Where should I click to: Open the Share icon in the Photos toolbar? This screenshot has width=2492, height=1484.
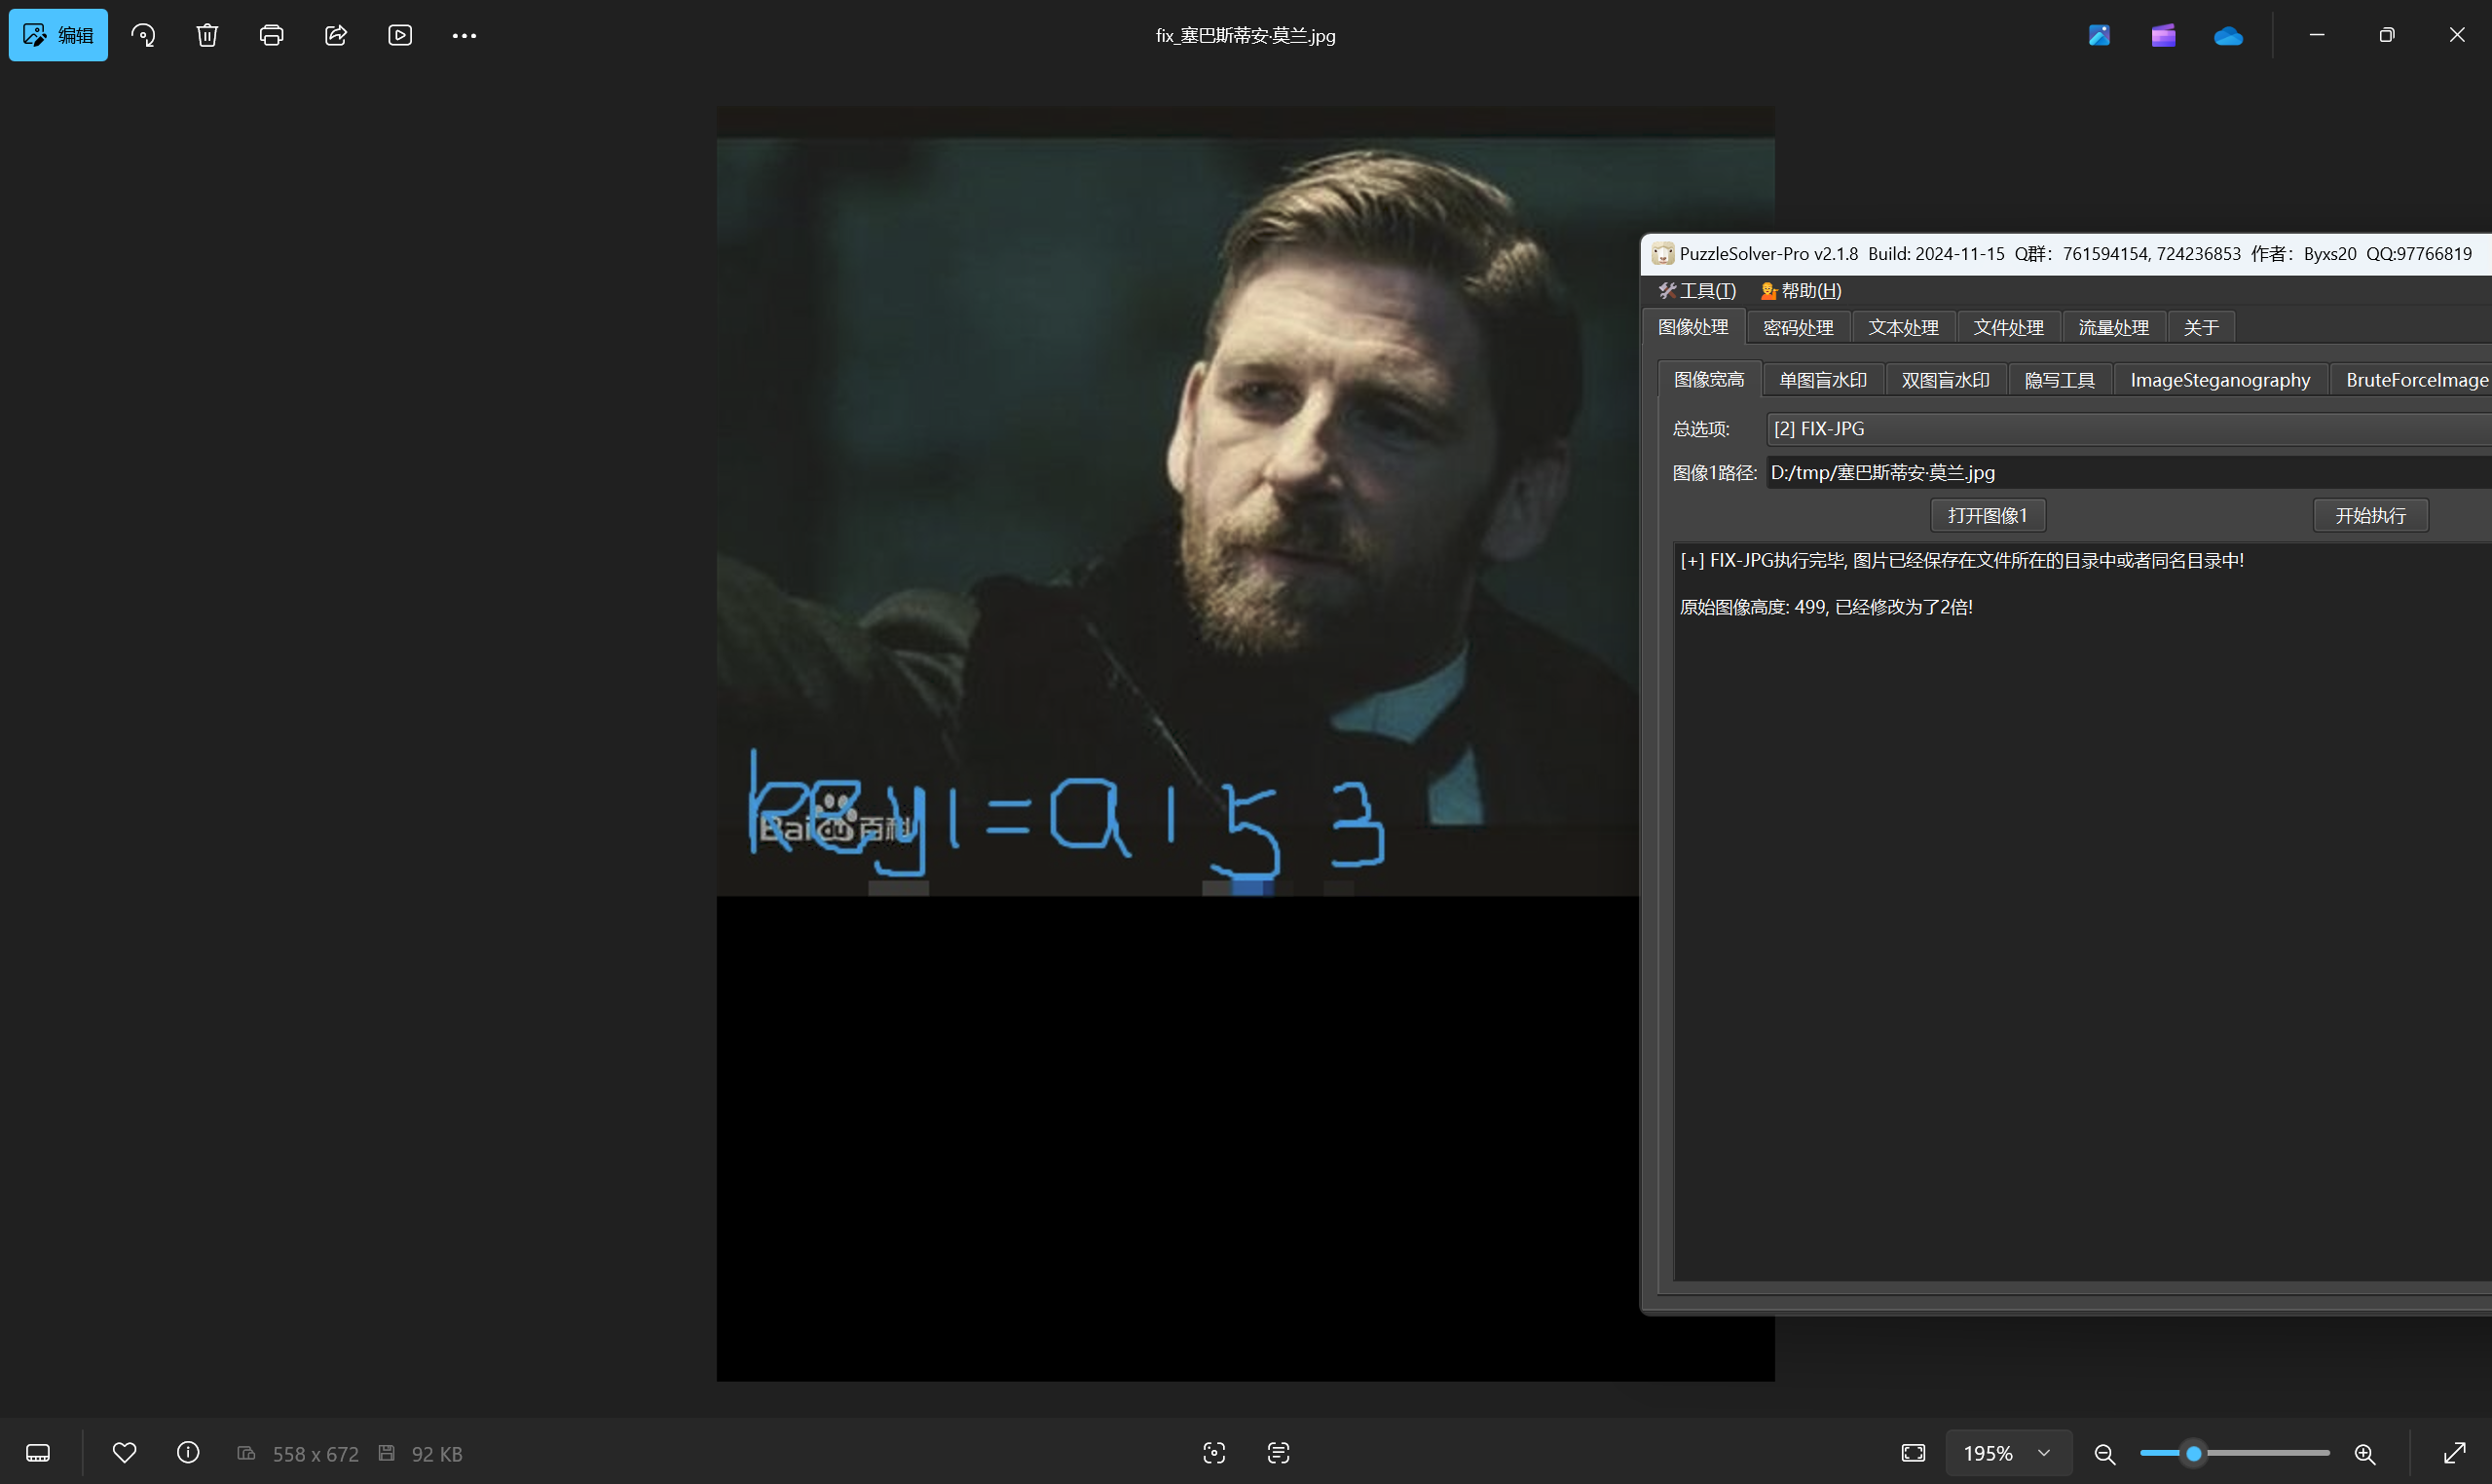(336, 35)
